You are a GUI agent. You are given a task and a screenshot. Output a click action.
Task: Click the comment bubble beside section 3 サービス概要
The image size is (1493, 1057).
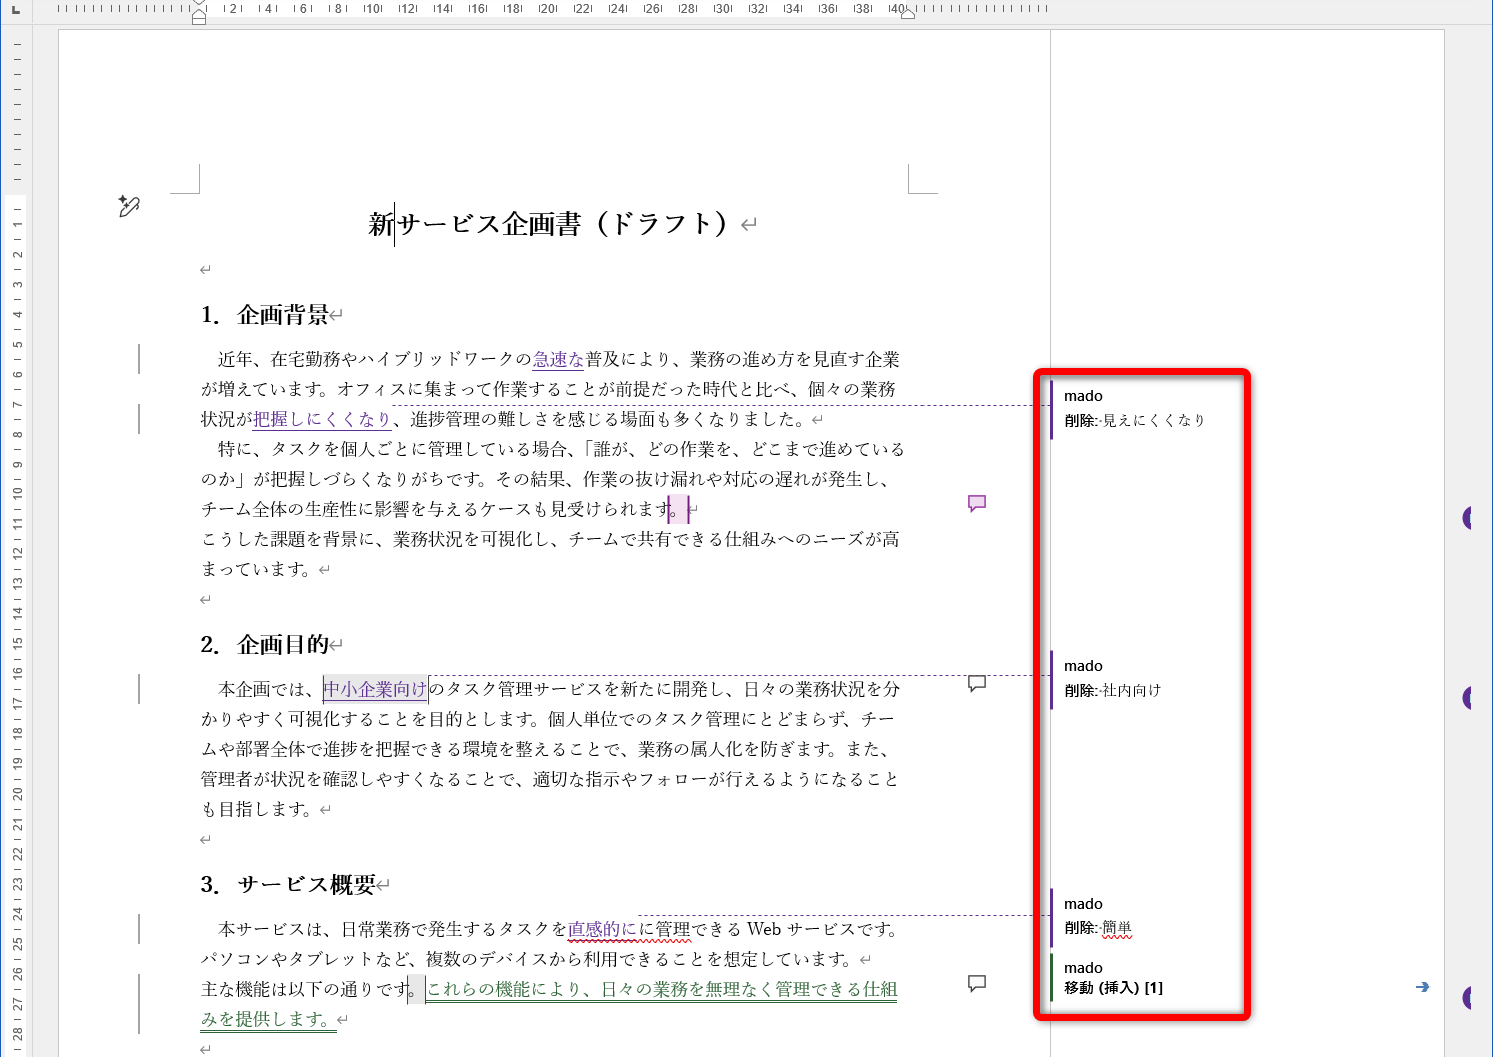tap(976, 984)
